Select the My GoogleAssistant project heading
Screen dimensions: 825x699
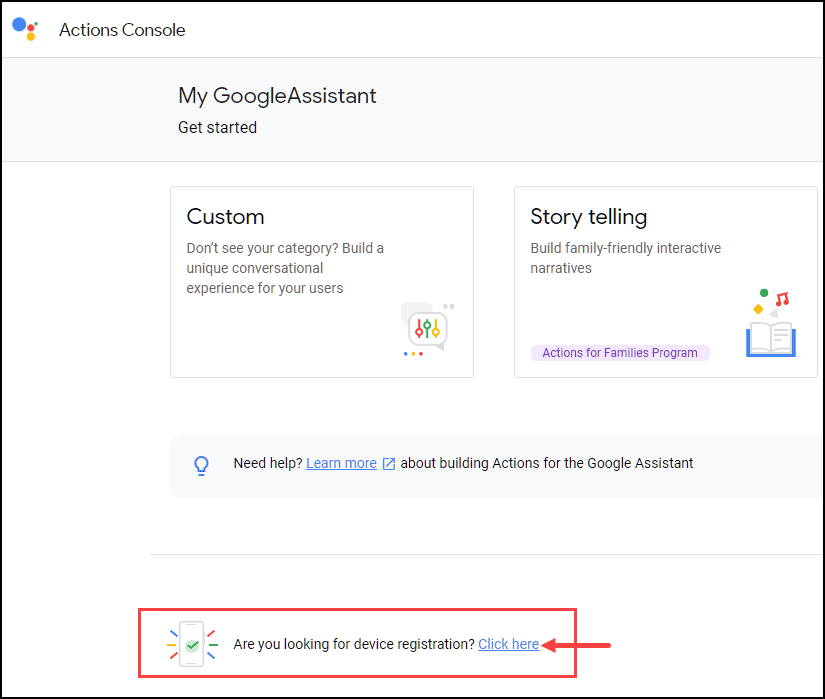click(277, 96)
